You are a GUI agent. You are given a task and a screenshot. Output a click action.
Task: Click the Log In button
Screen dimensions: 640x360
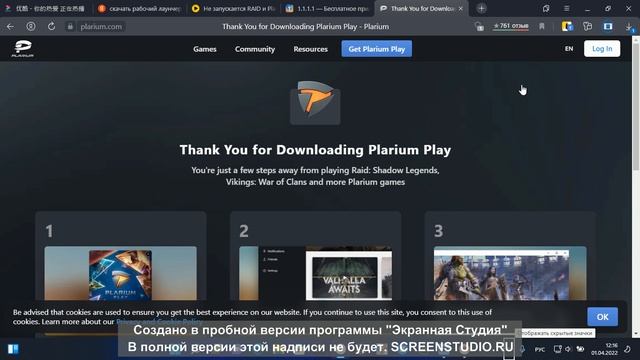click(602, 49)
